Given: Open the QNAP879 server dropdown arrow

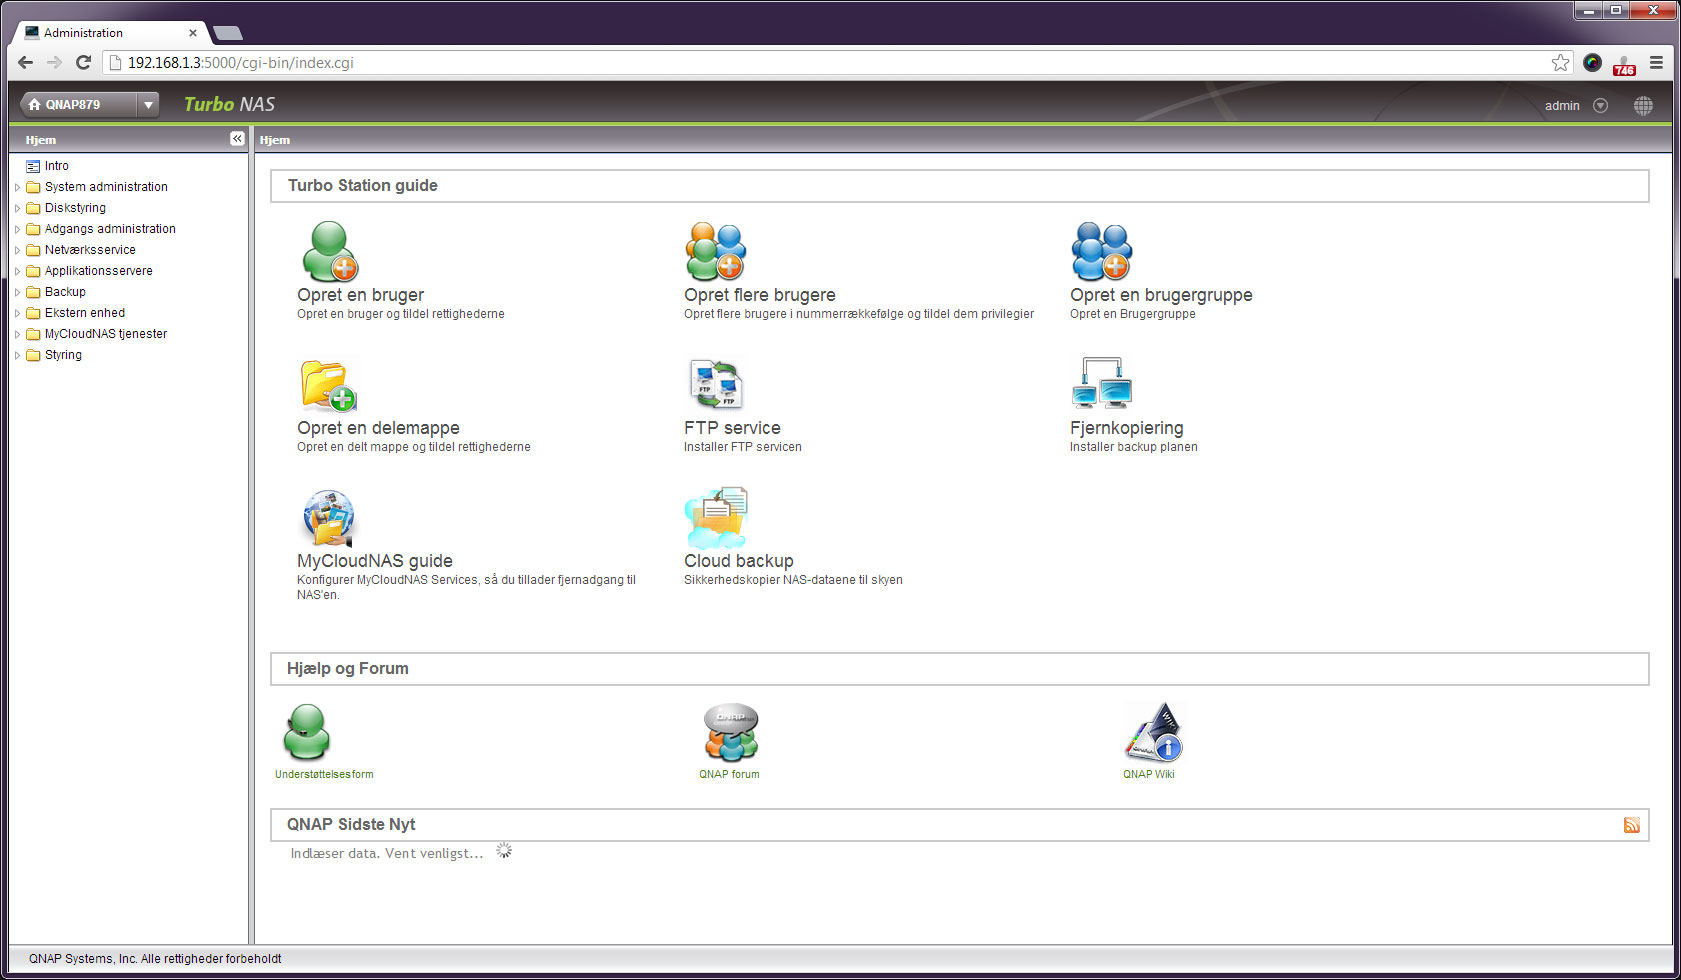Looking at the screenshot, I should tap(148, 105).
